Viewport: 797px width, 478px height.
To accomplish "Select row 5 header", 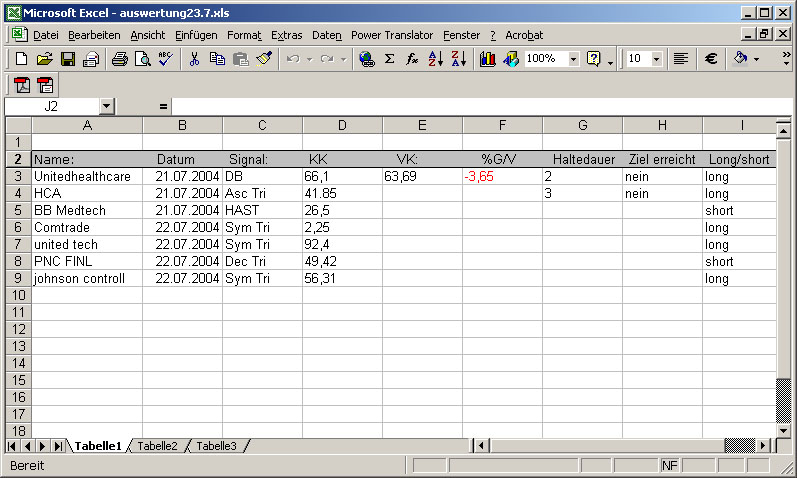I will [x=18, y=210].
